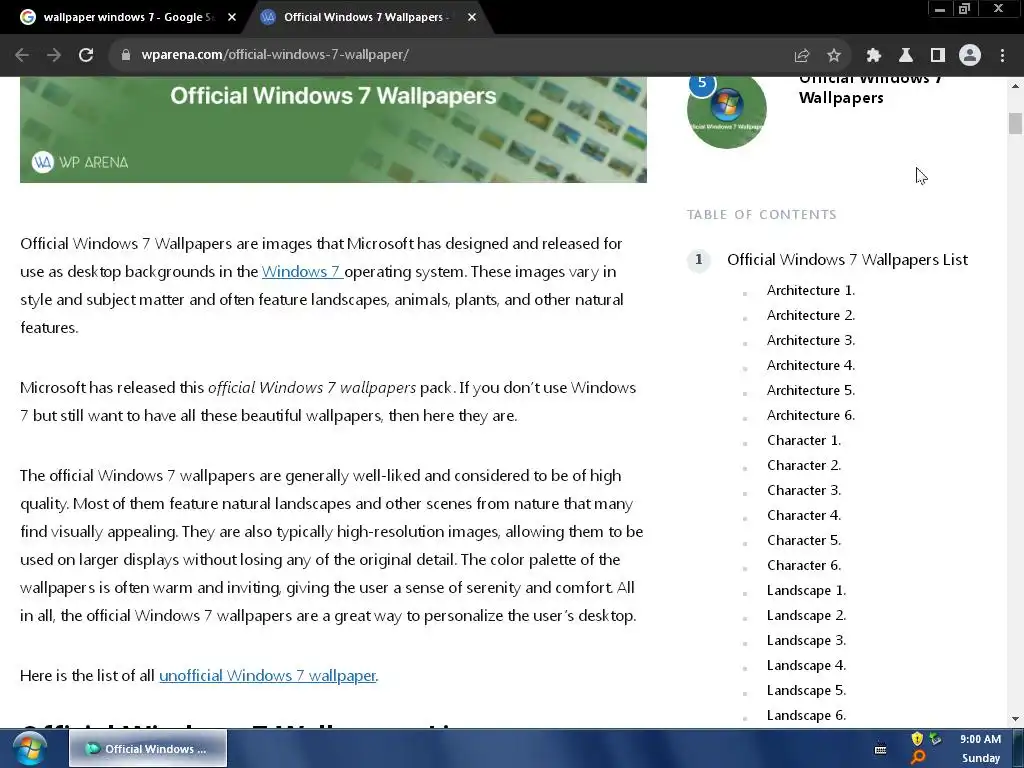Go back to the previous page
1024x768 pixels.
coord(22,55)
